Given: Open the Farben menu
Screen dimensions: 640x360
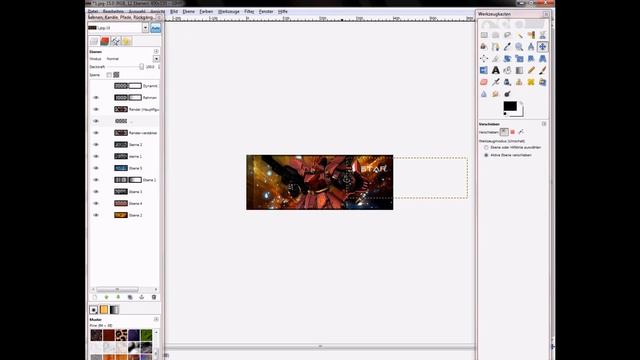Looking at the screenshot, I should point(206,11).
